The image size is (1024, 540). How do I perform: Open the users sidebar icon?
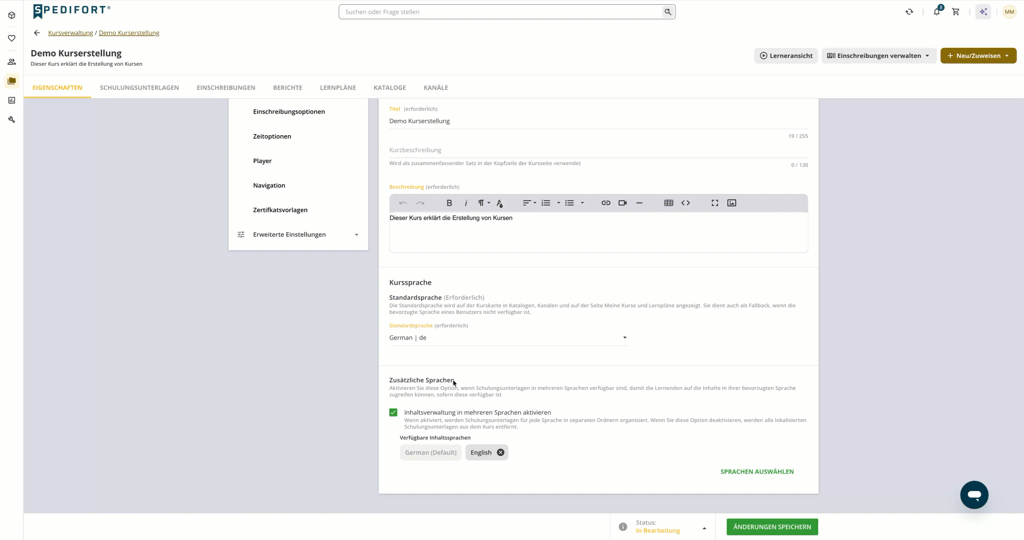11,62
